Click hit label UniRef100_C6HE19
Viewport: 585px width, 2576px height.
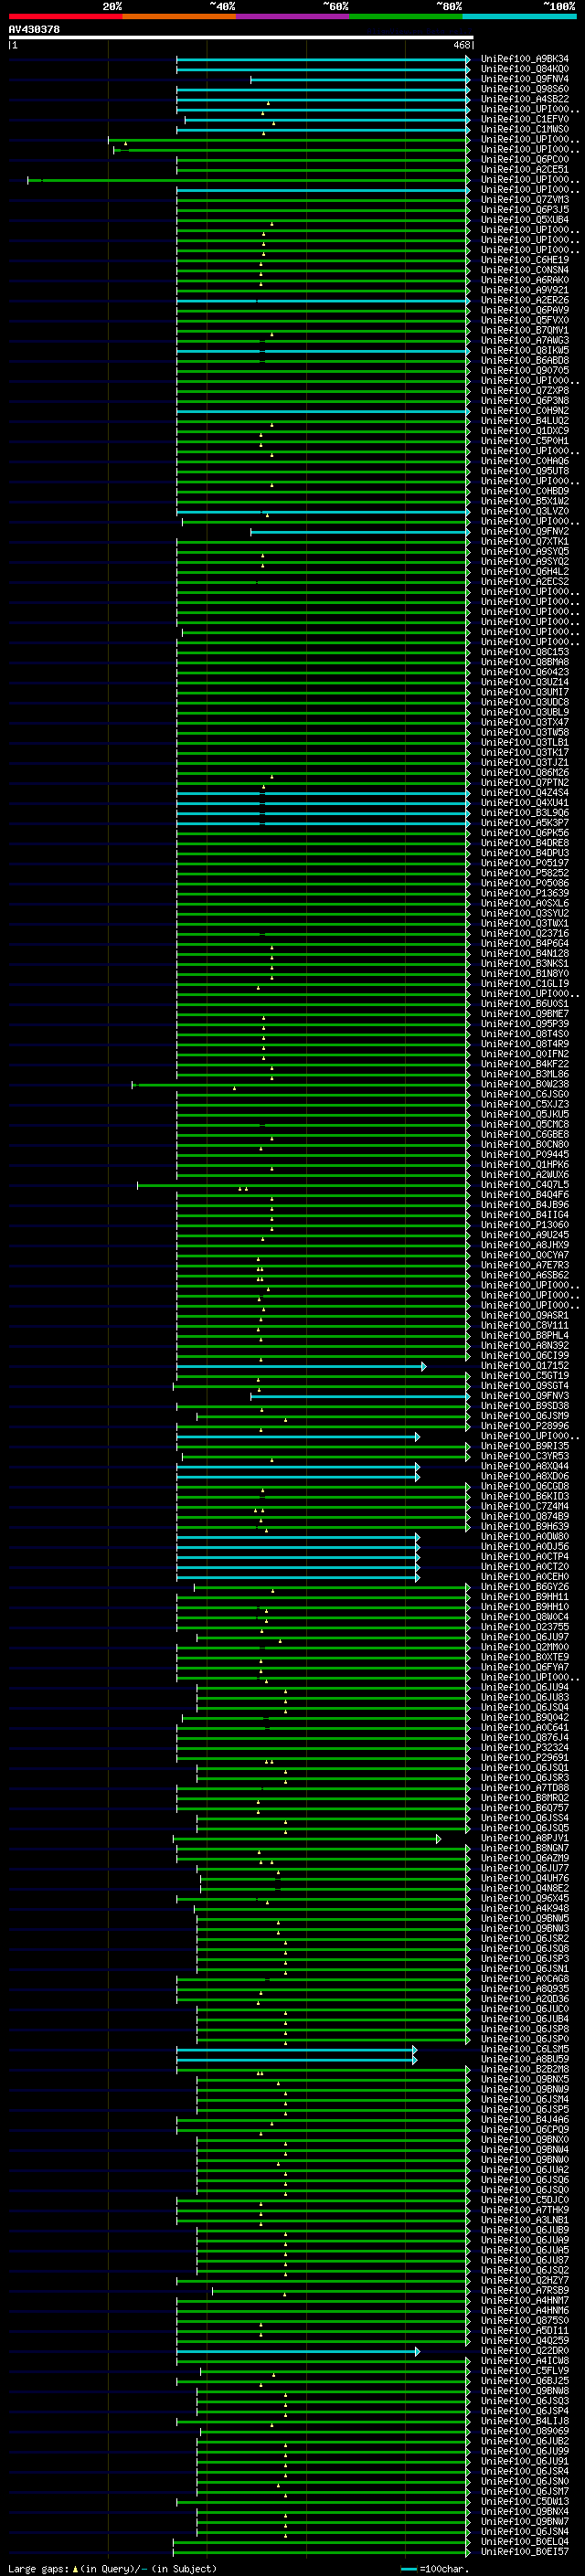point(525,260)
